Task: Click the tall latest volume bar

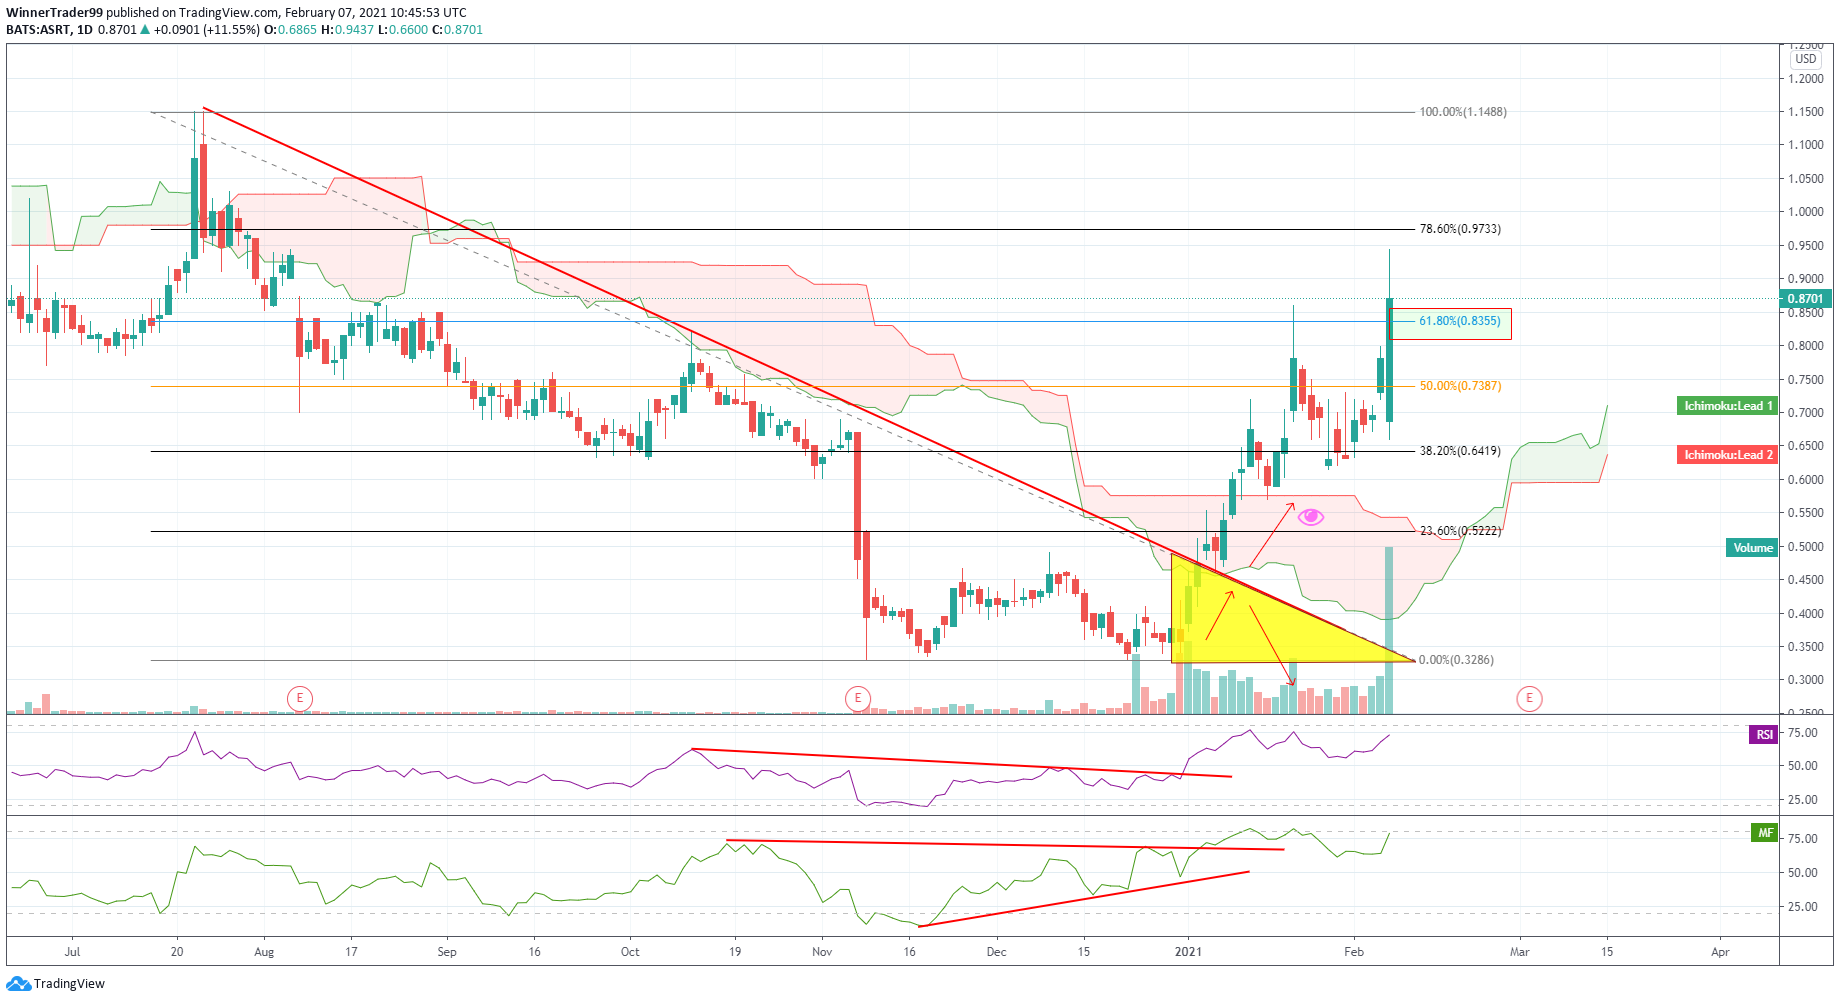Action: (x=1389, y=630)
